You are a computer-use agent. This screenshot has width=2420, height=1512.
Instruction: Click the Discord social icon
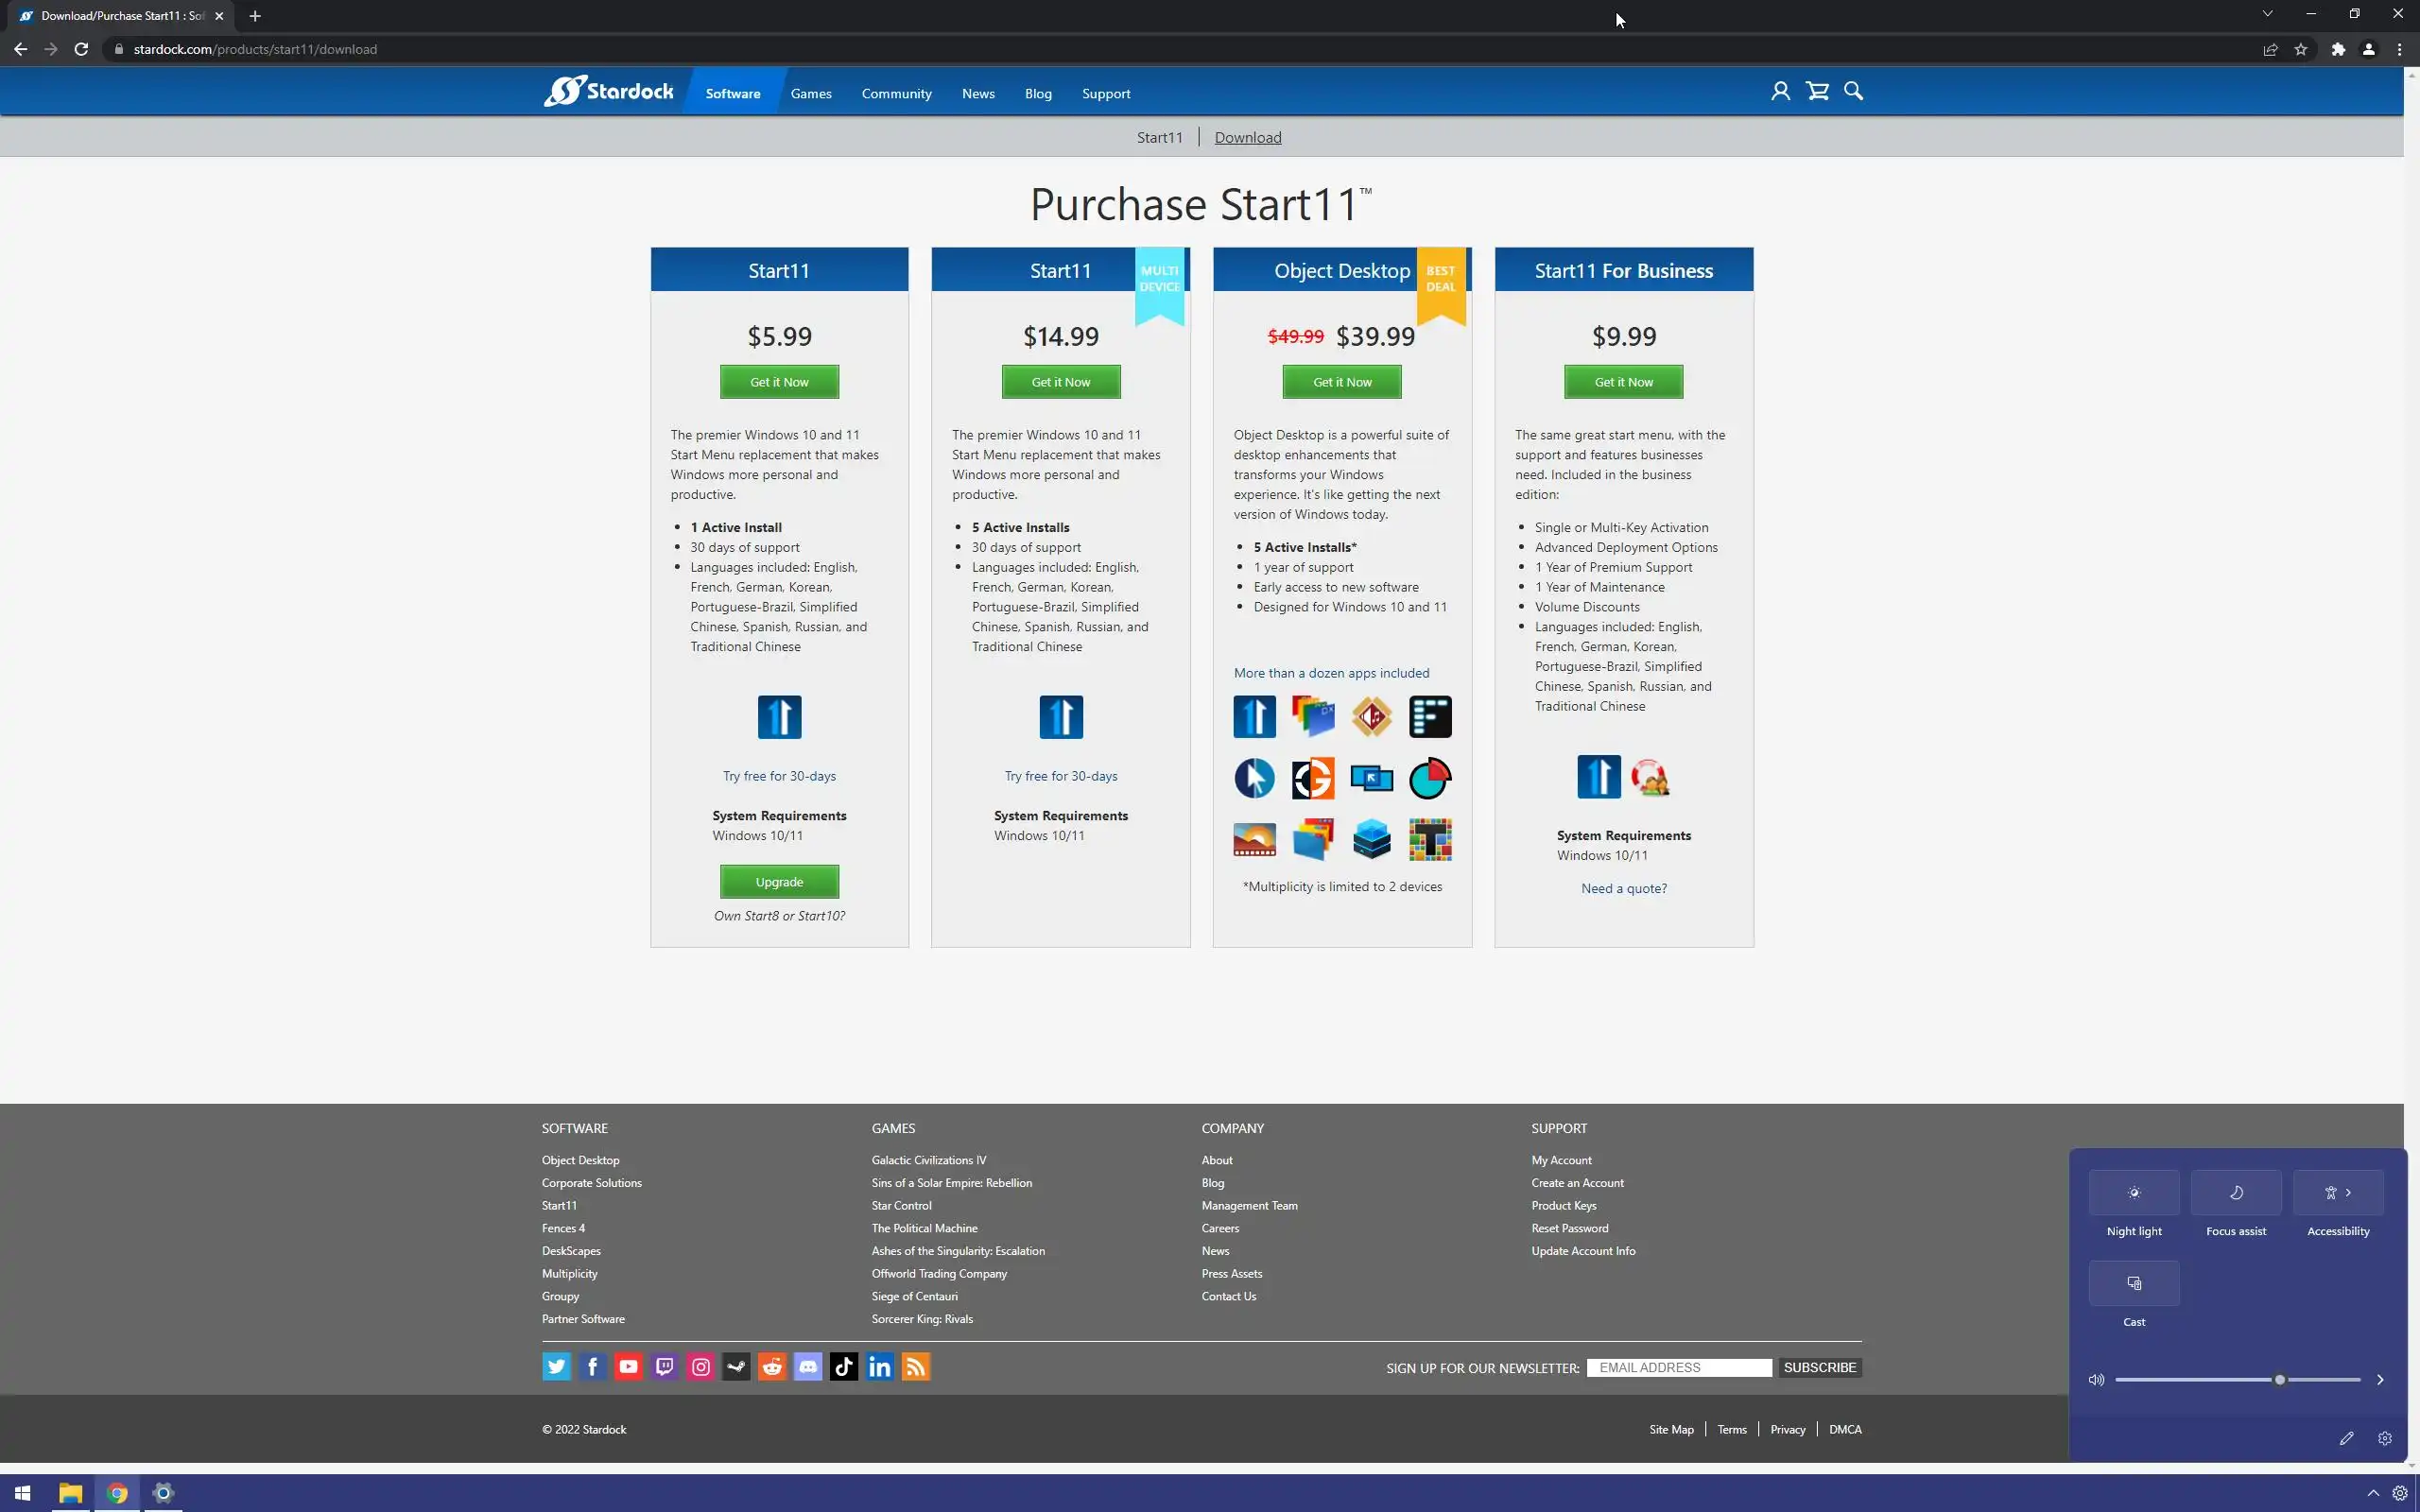[808, 1366]
